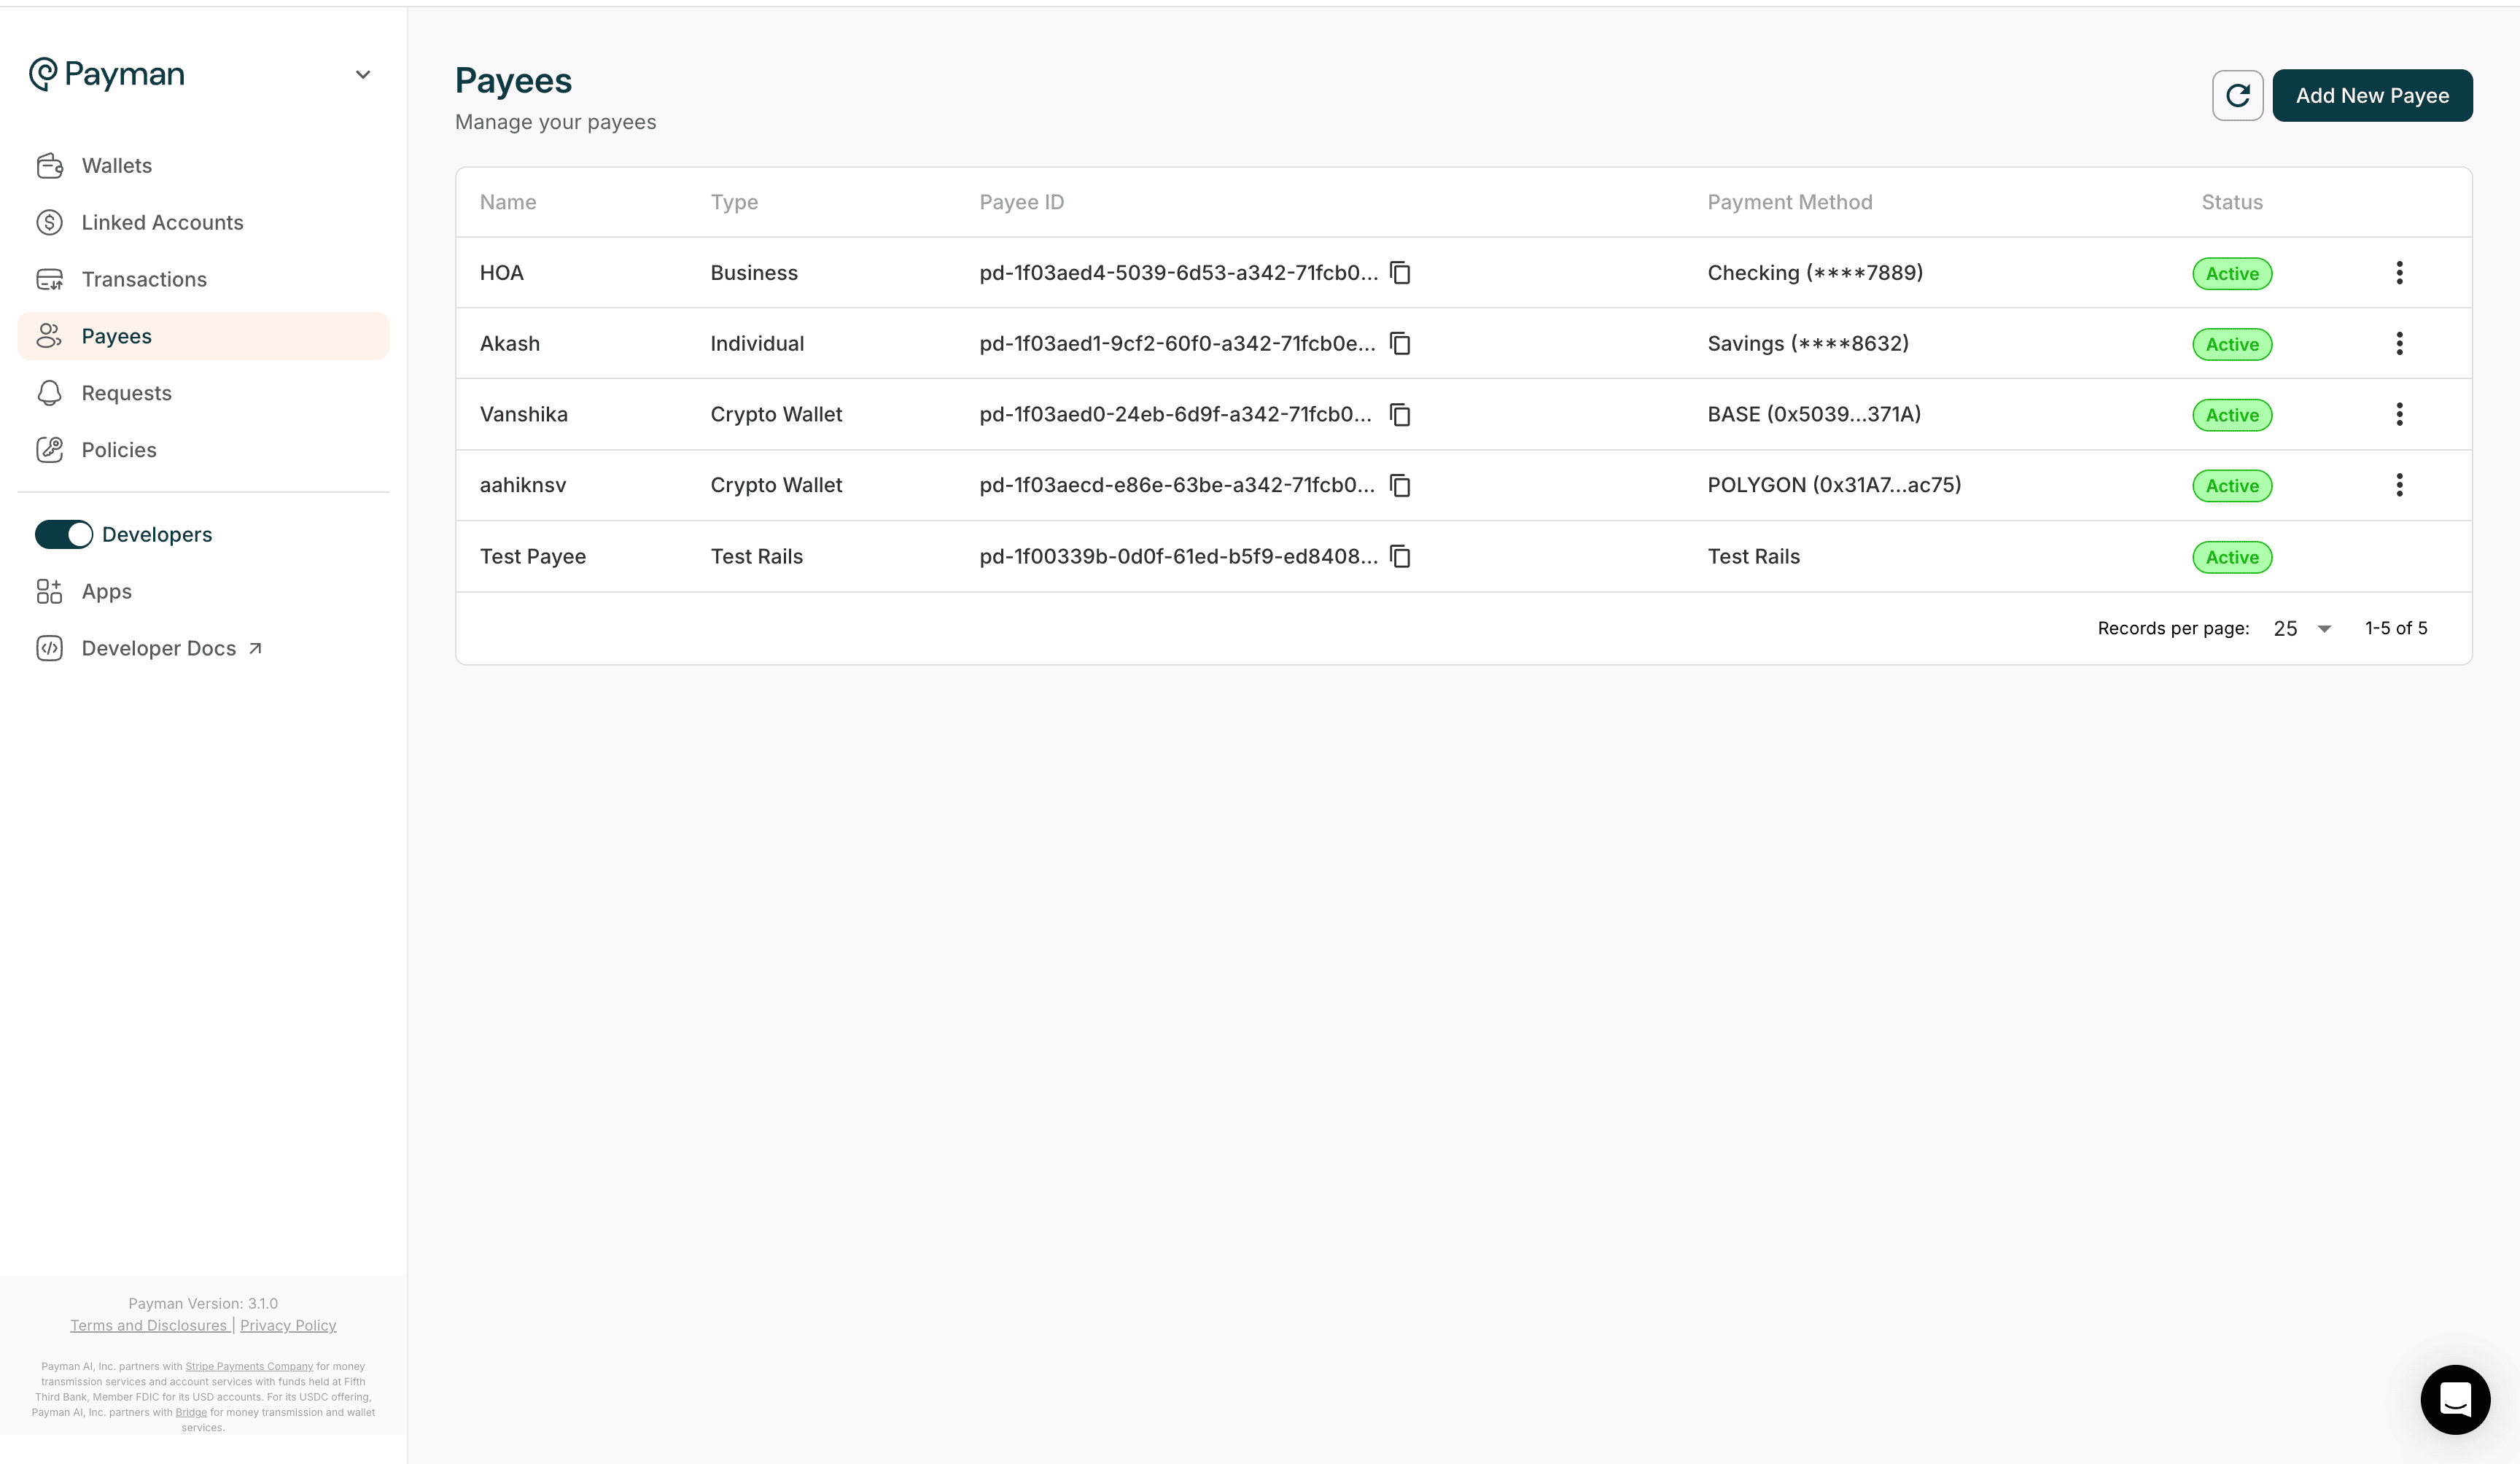
Task: Expand the Payman account chevron dropdown
Action: pyautogui.click(x=363, y=75)
